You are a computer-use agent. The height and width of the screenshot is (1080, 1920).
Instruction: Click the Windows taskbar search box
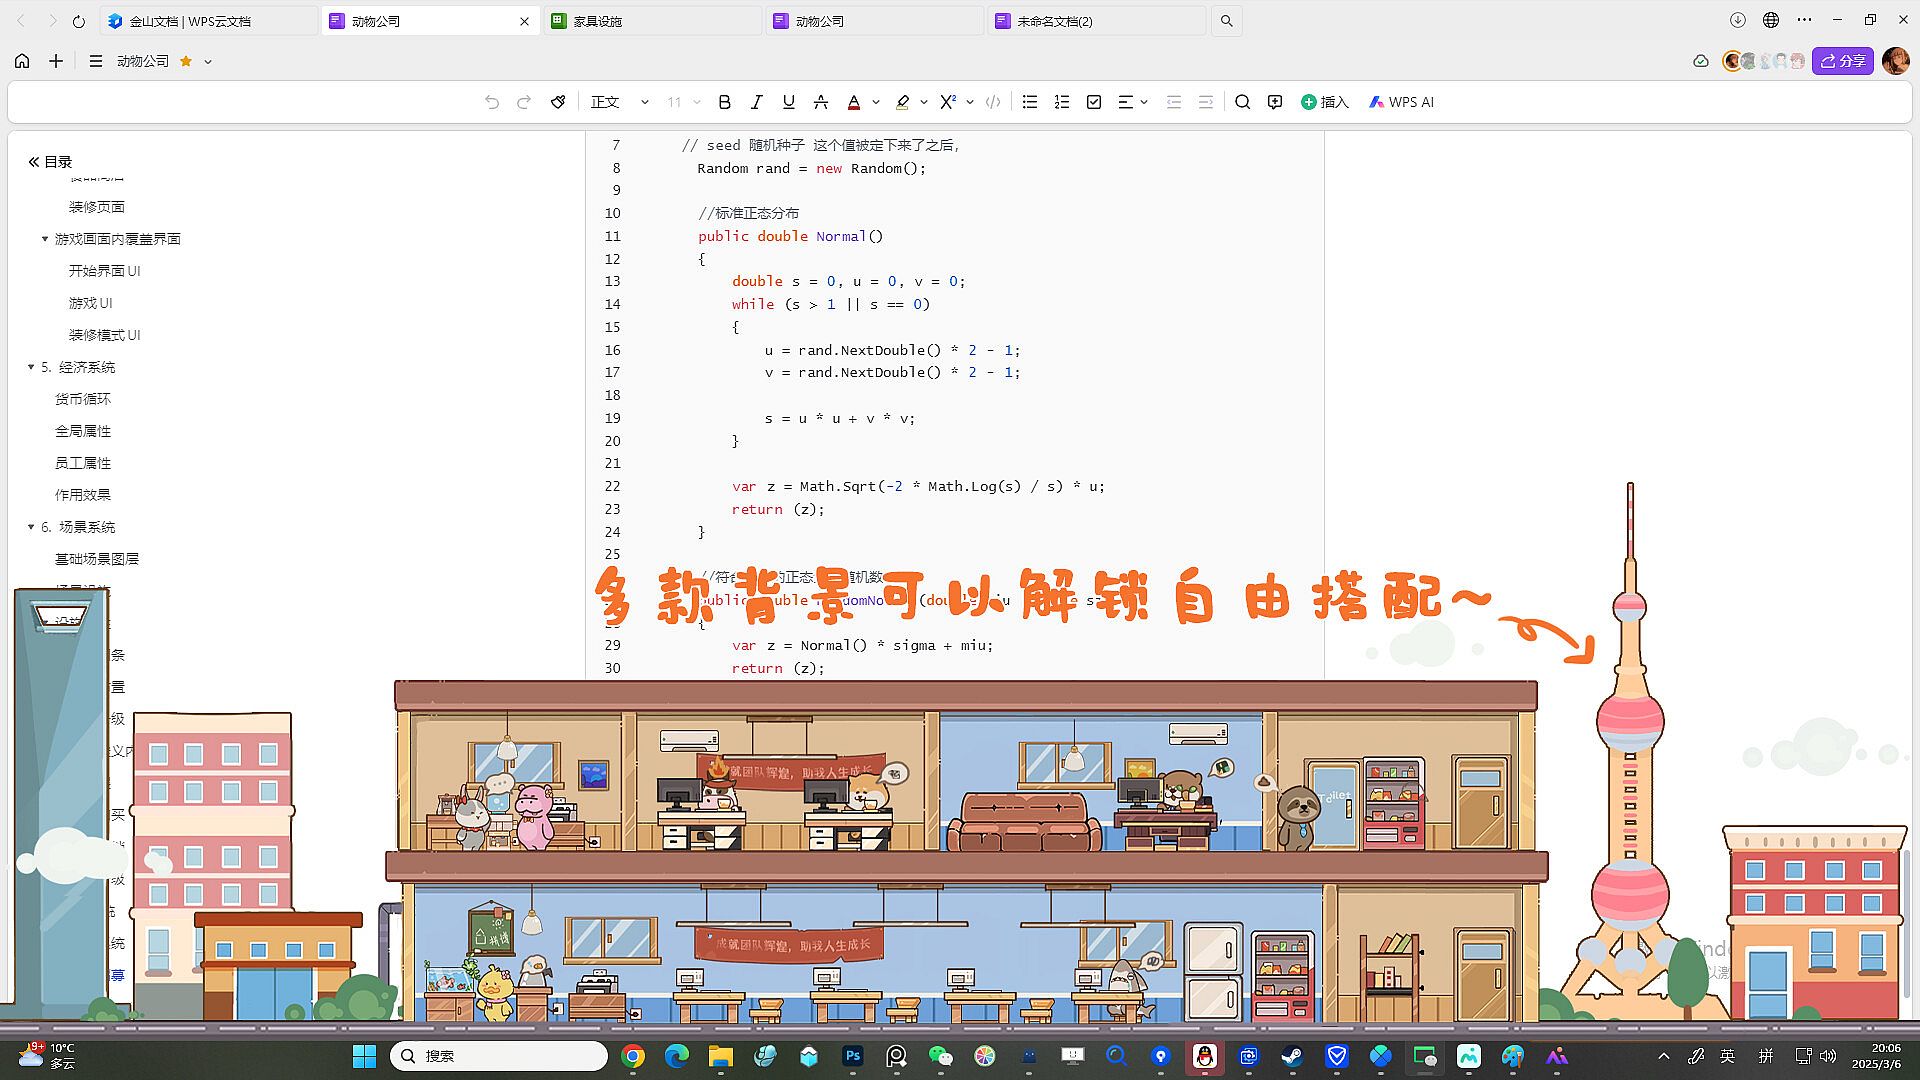[x=498, y=1056]
